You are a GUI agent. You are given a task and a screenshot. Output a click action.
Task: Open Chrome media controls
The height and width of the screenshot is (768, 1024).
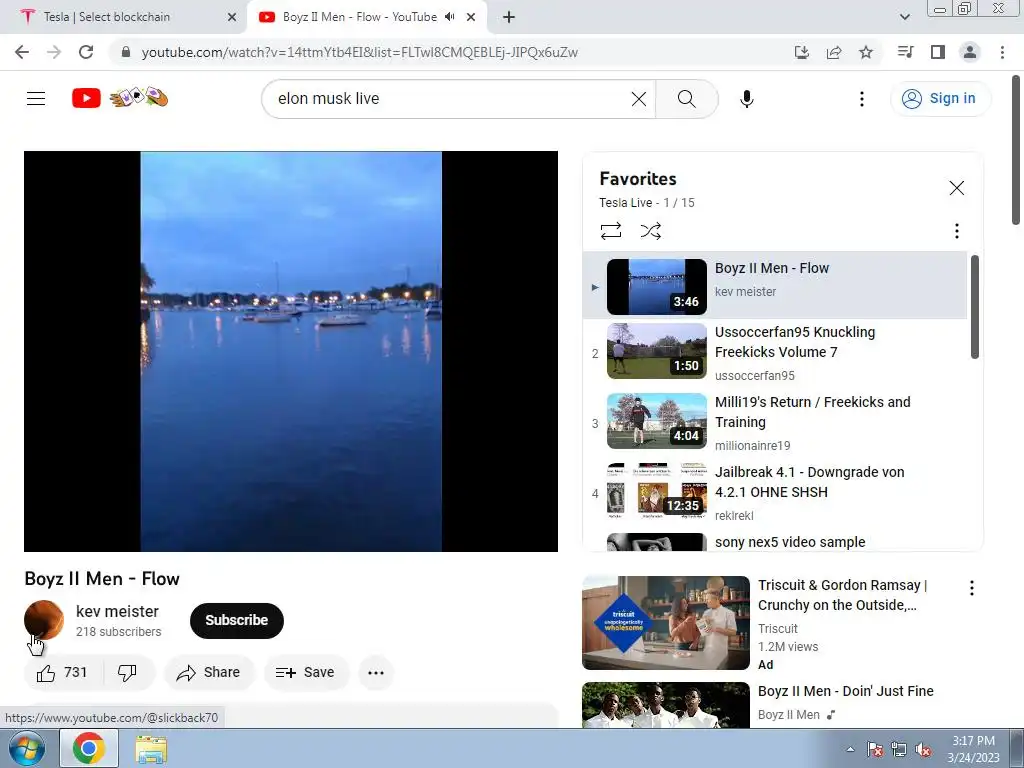click(x=905, y=52)
